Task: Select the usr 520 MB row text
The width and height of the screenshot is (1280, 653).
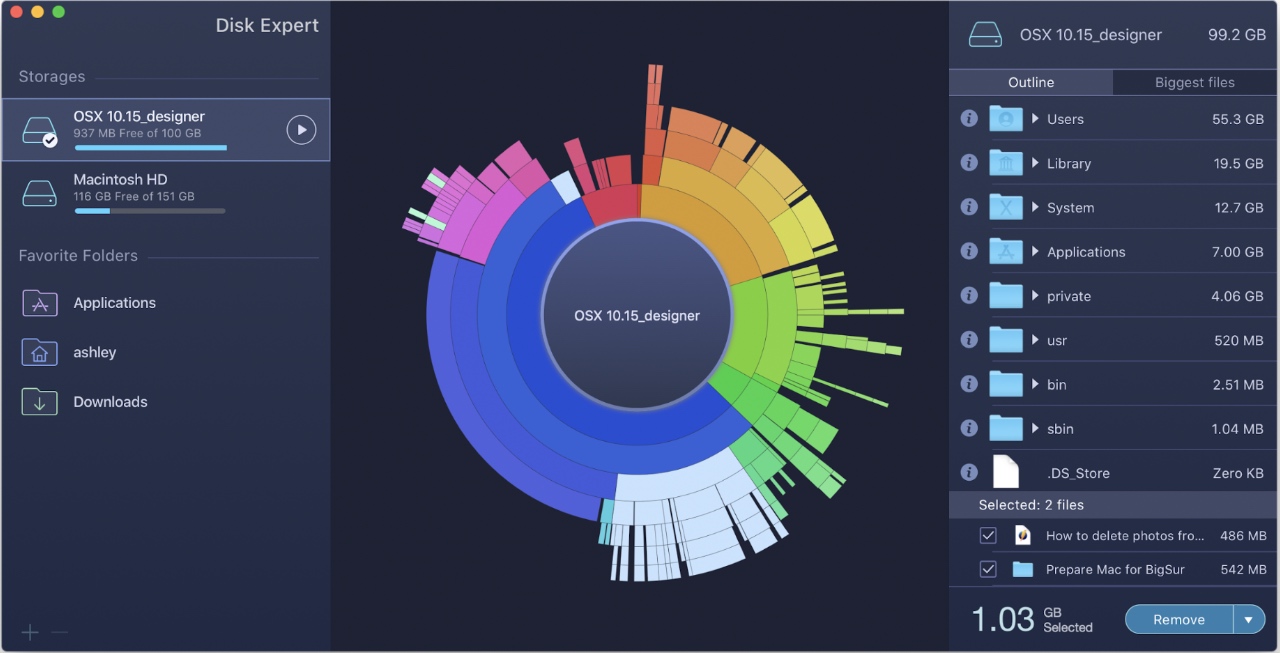Action: click(x=1058, y=340)
